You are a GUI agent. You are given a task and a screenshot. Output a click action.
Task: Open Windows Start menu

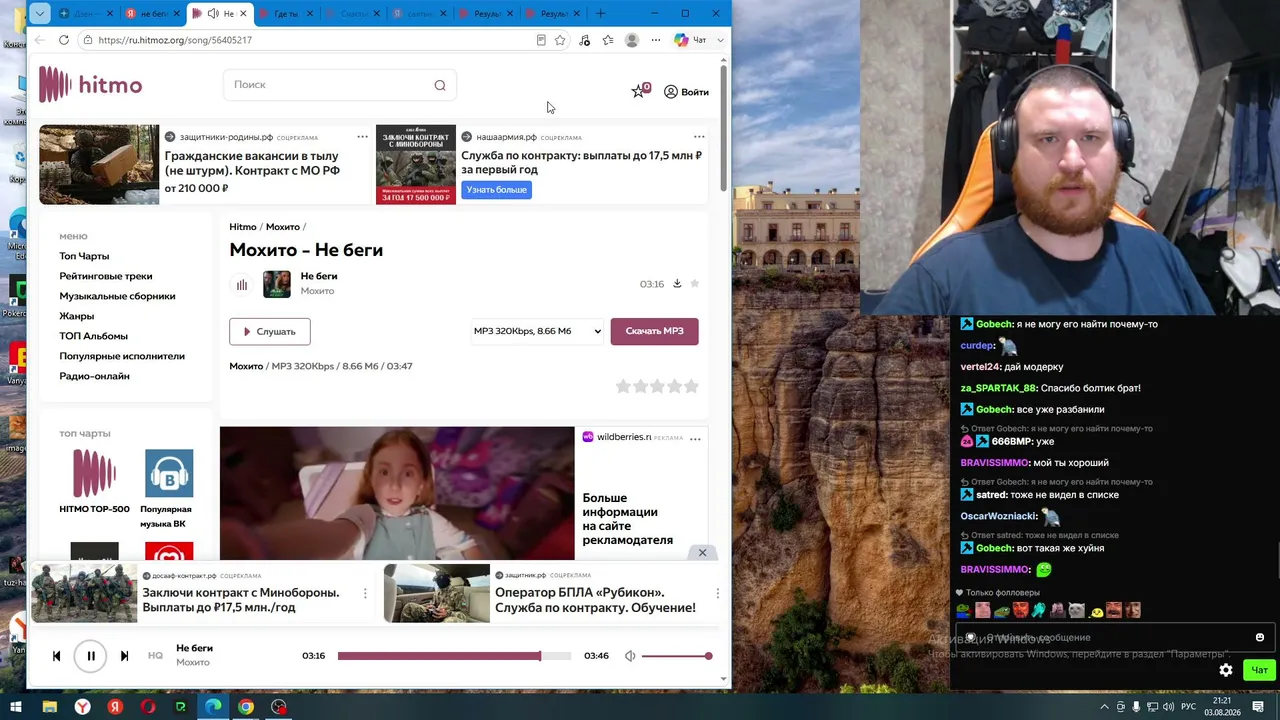pos(15,707)
